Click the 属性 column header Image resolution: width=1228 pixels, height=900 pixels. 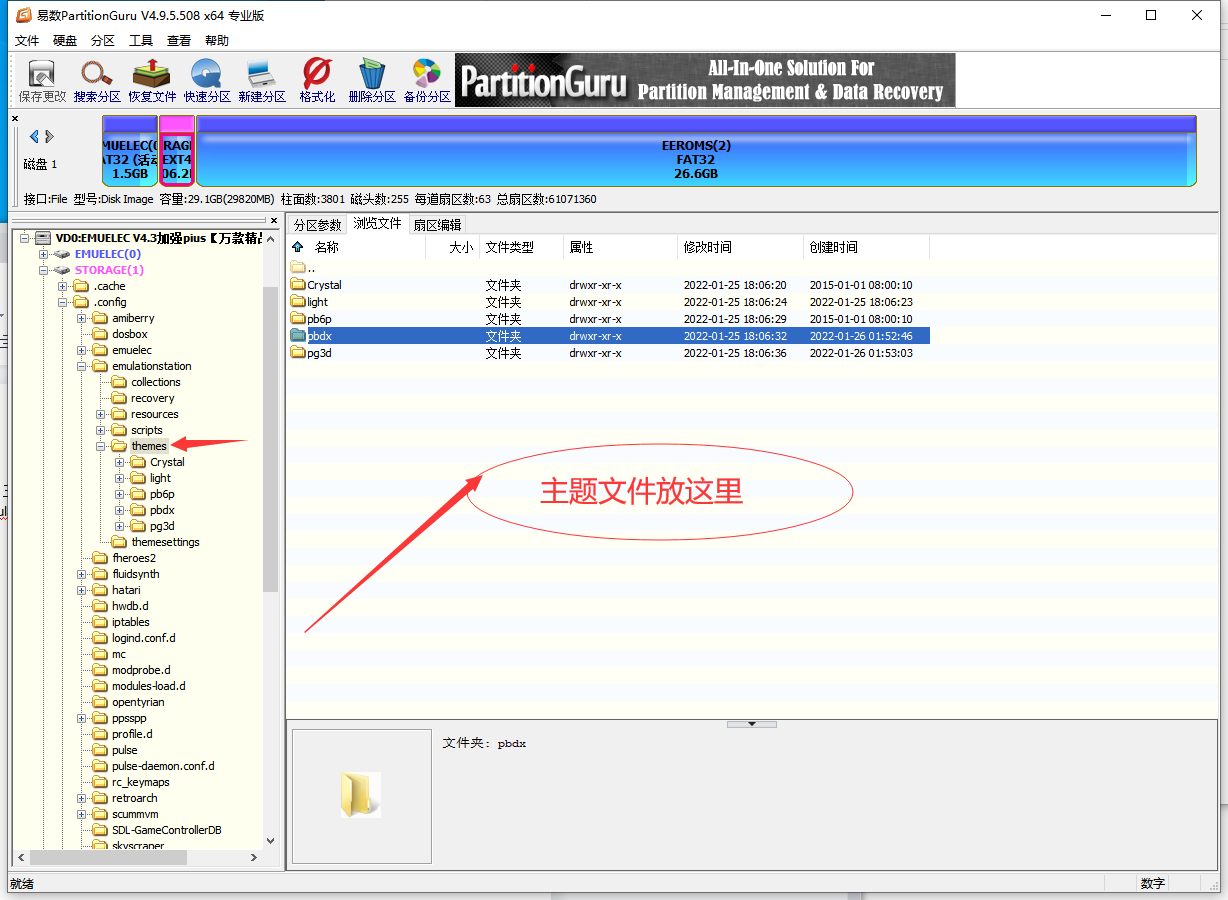(x=621, y=247)
